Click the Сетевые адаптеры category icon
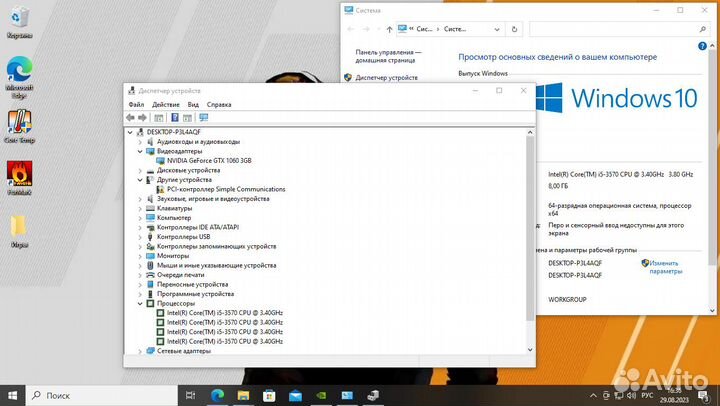 [x=150, y=351]
